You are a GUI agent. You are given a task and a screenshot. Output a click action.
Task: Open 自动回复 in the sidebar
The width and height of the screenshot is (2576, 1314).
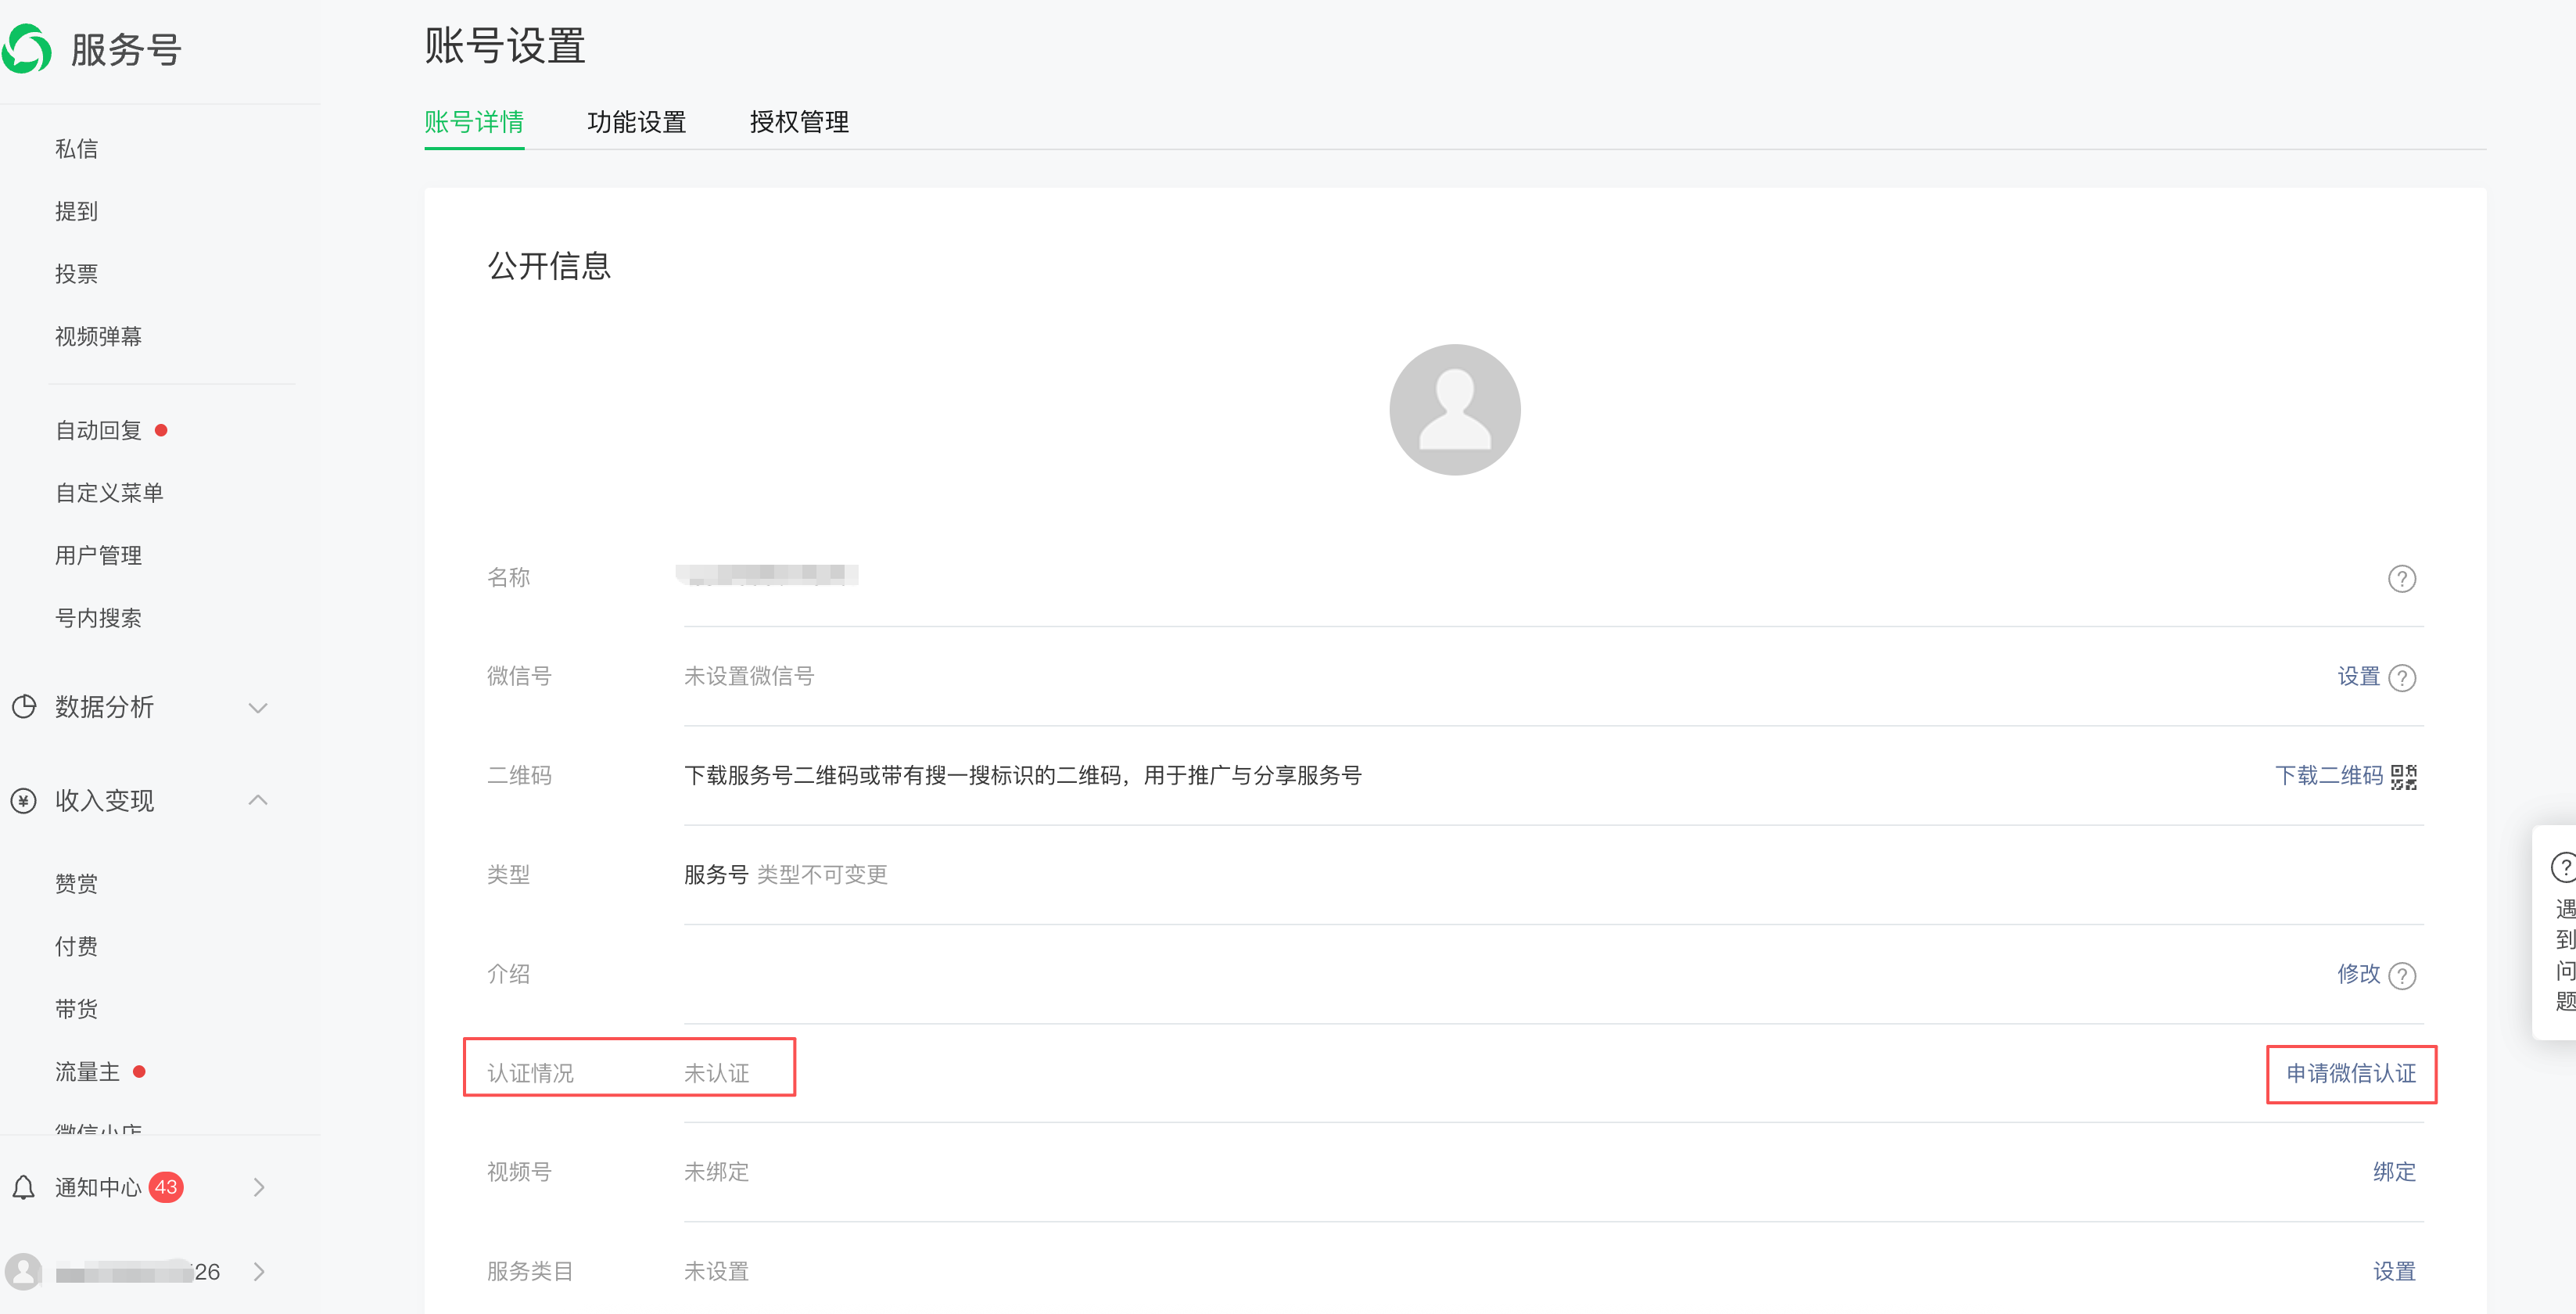click(98, 431)
